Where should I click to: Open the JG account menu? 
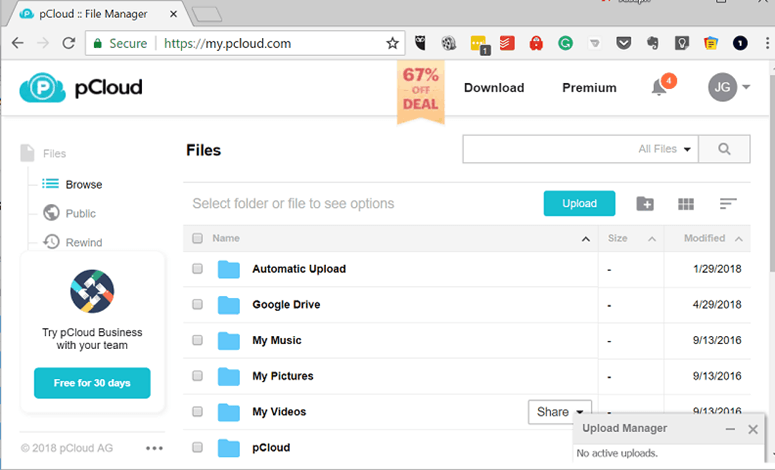tap(729, 87)
